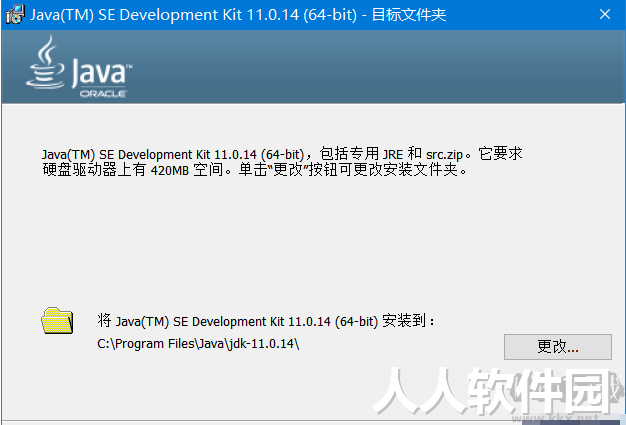Click the yellow folder icon beside install path

pos(57,320)
